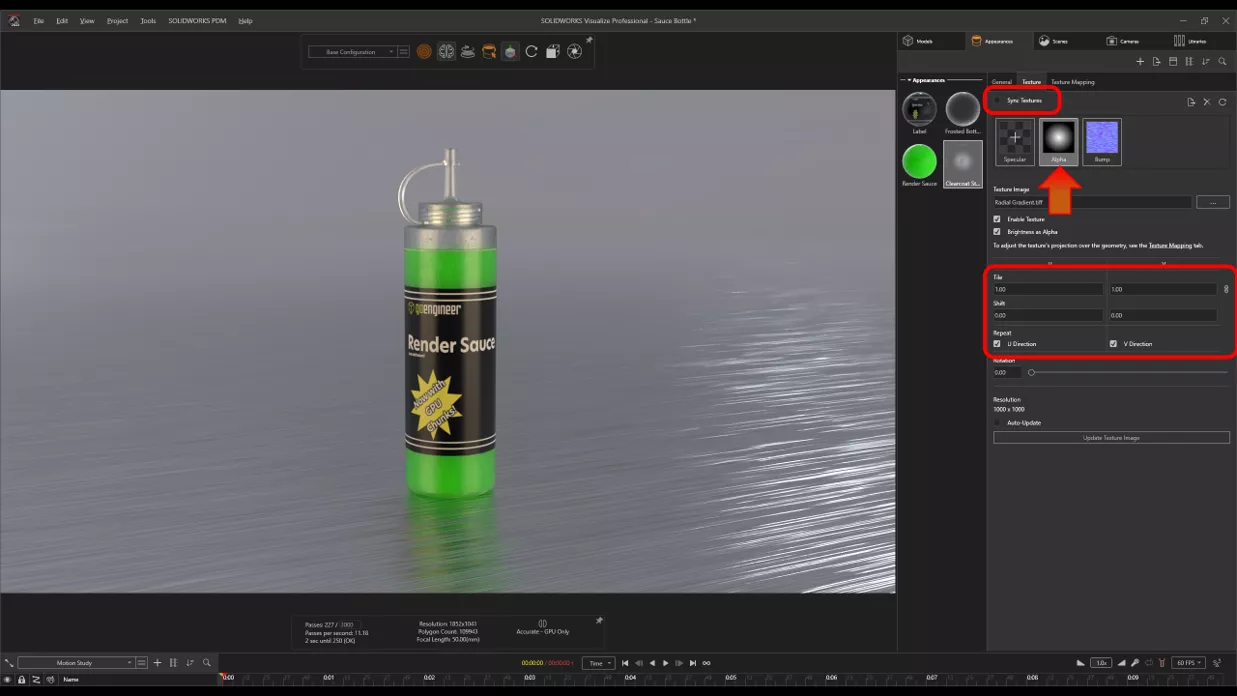
Task: Click the Radial Gradient.tiff file field
Action: [x=1092, y=202]
